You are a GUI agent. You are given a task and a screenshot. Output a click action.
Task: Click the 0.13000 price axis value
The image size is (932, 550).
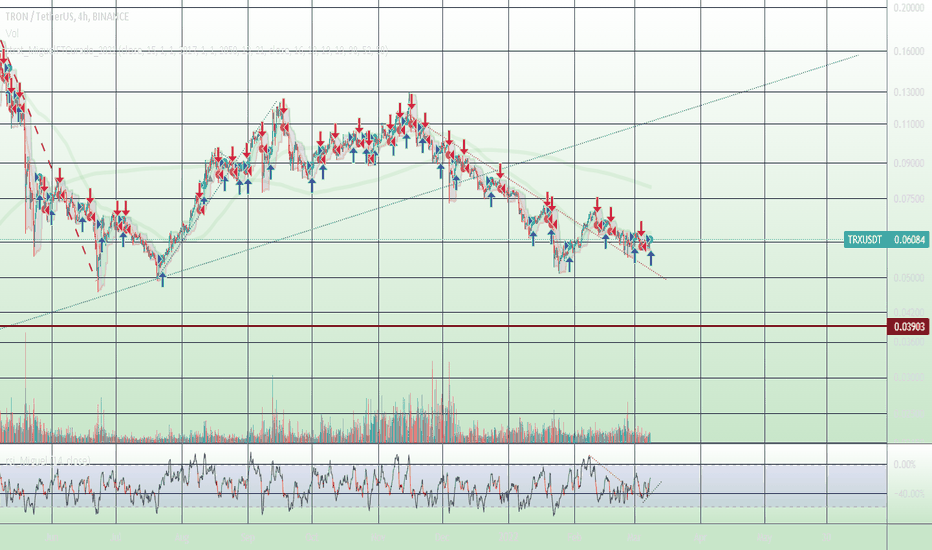[909, 92]
